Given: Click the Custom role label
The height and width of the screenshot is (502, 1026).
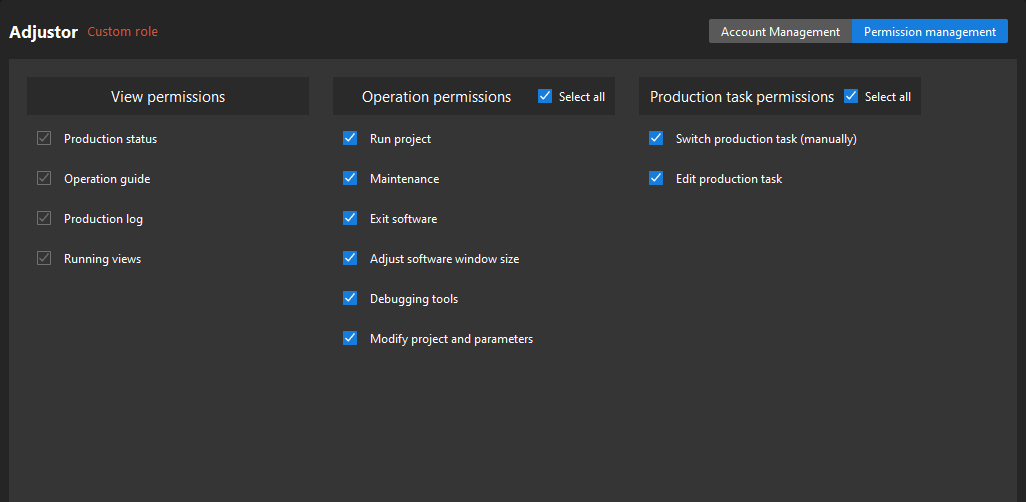Looking at the screenshot, I should point(122,32).
